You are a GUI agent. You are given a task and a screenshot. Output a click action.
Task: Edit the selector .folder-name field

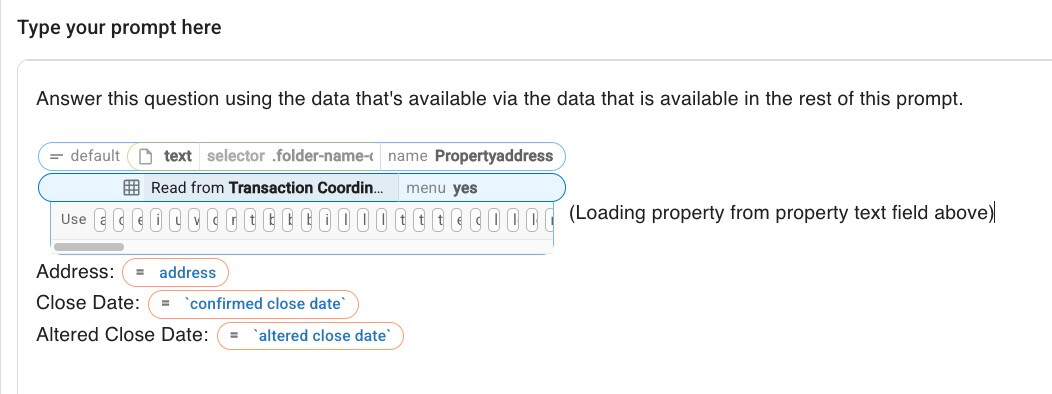pyautogui.click(x=289, y=156)
